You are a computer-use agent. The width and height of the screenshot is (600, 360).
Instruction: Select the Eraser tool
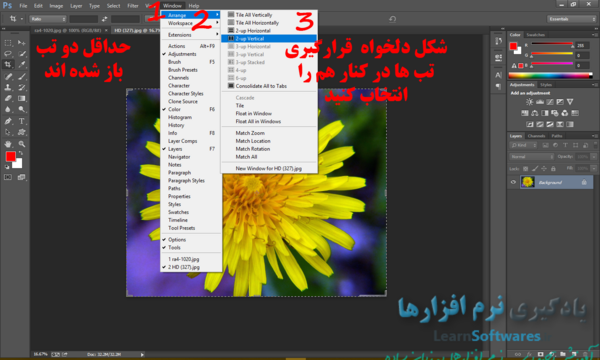pos(8,98)
